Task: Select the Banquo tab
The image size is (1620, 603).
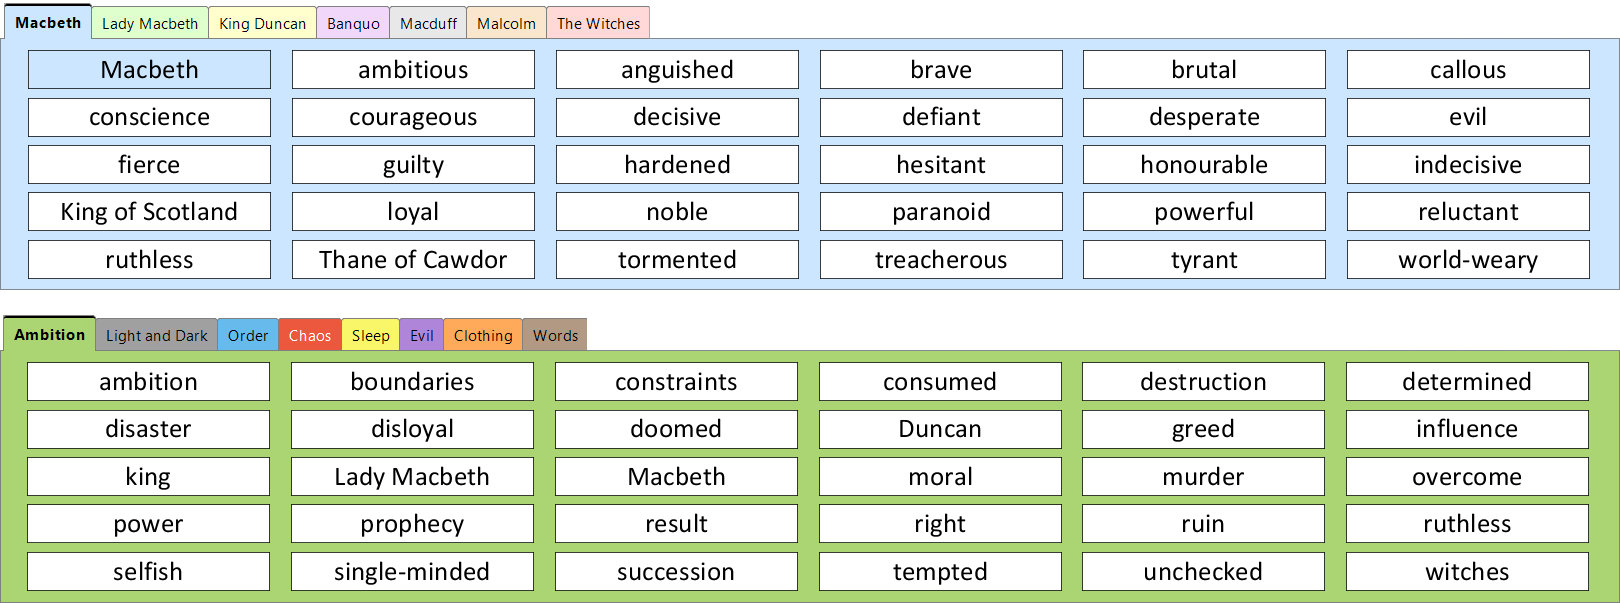Action: click(x=353, y=24)
